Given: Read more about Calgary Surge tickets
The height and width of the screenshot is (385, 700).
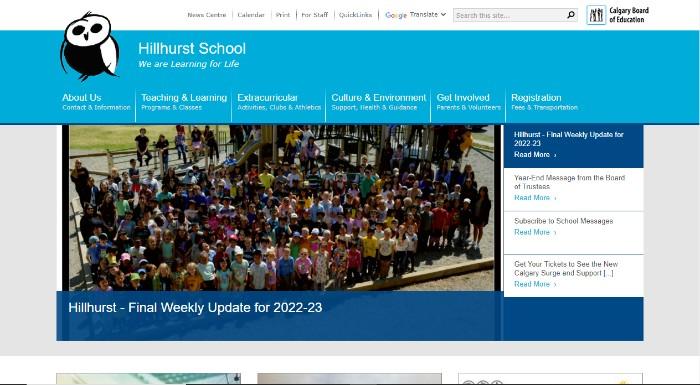Looking at the screenshot, I should click(535, 284).
